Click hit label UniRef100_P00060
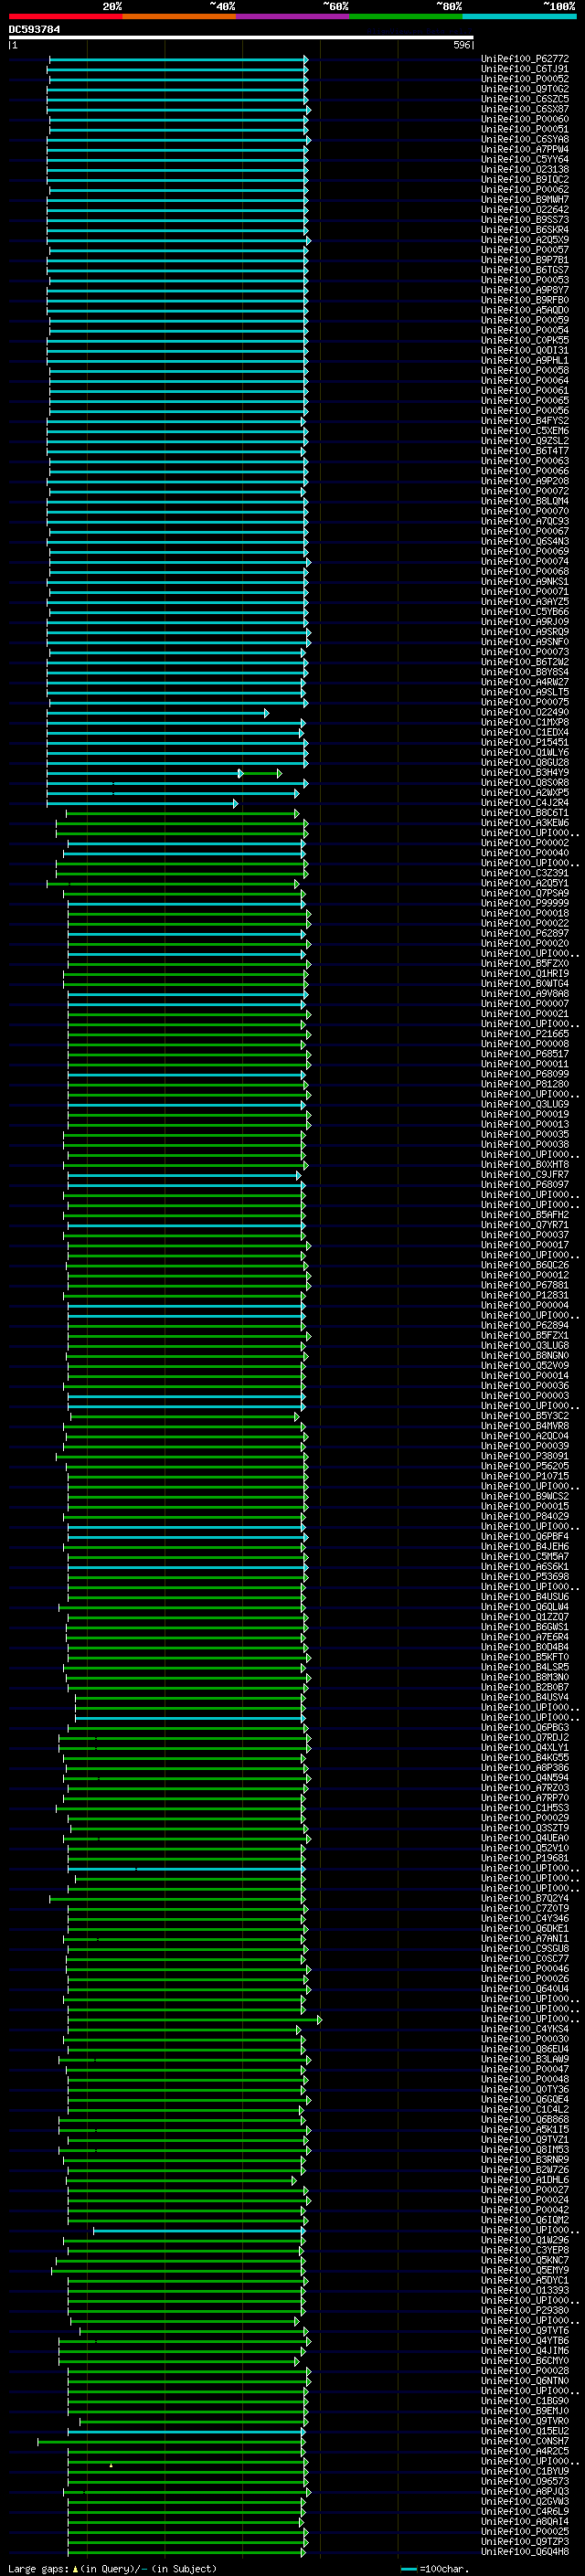Viewport: 585px width, 2576px height. point(525,119)
